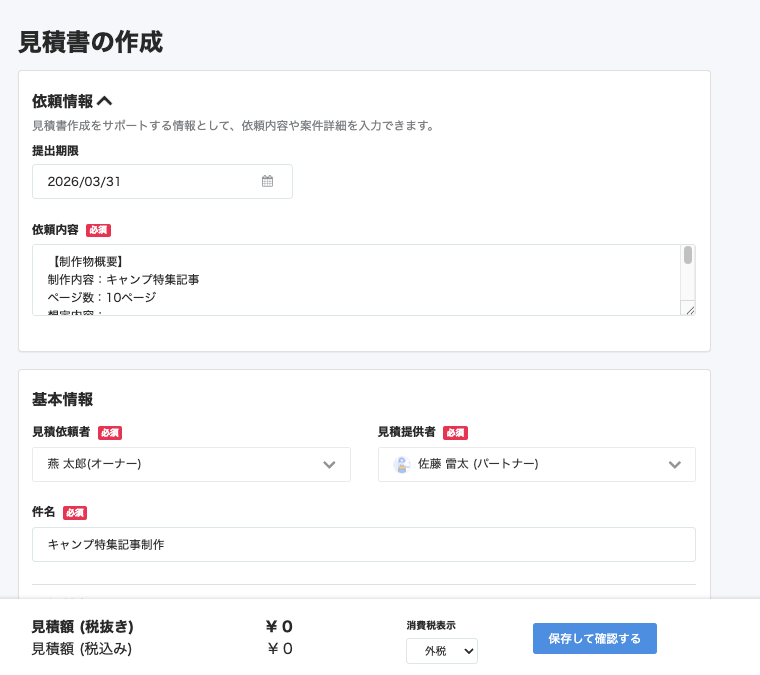760x675 pixels.
Task: Click the 見積額 (税込み) label
Action: pyautogui.click(x=82, y=648)
